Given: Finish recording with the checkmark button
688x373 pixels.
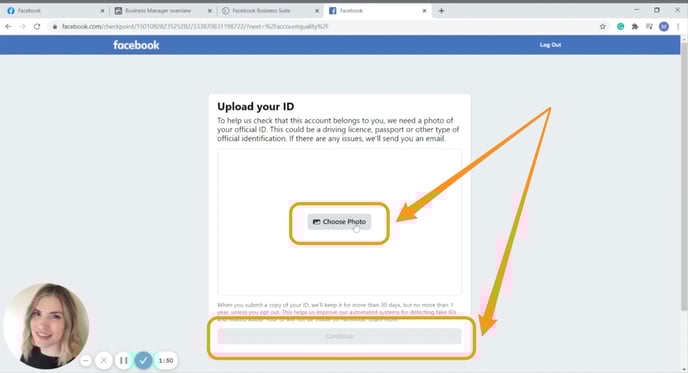Looking at the screenshot, I should [143, 360].
